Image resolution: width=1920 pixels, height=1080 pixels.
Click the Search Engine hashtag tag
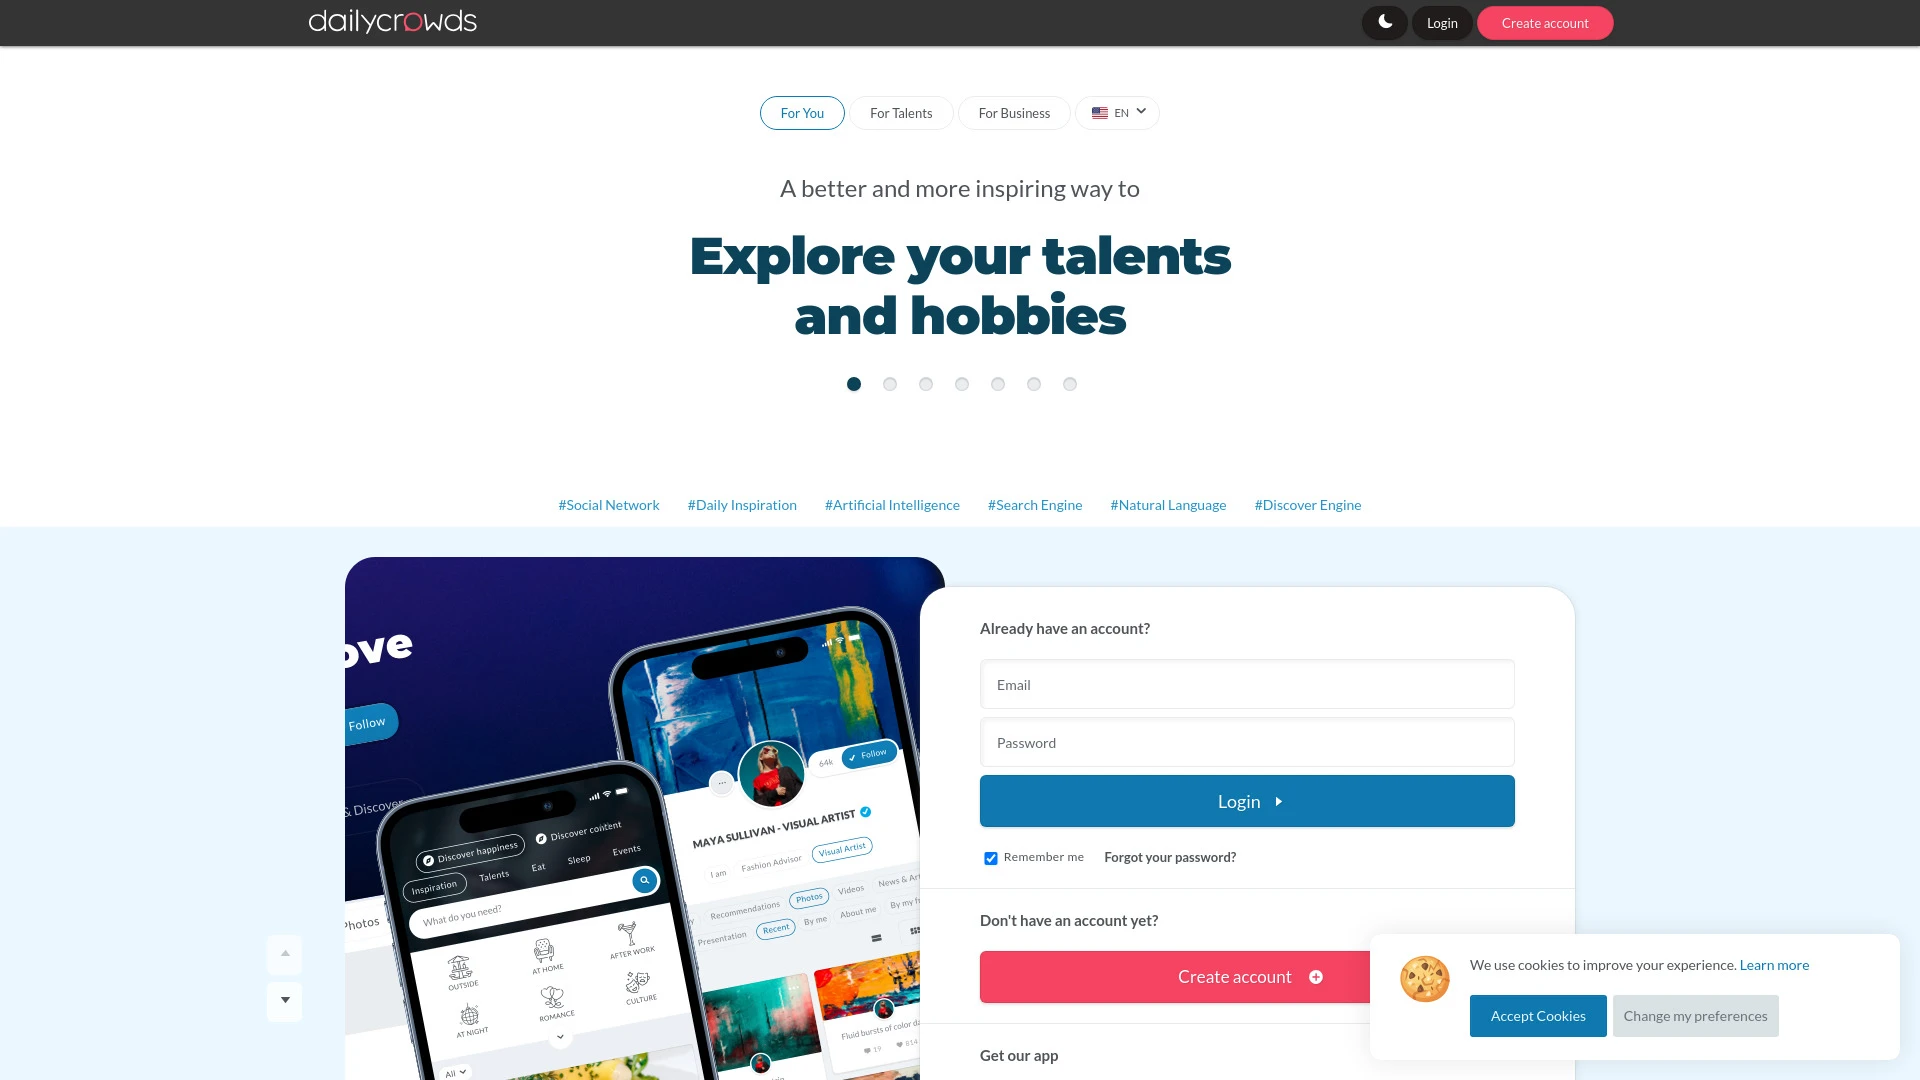(1035, 504)
